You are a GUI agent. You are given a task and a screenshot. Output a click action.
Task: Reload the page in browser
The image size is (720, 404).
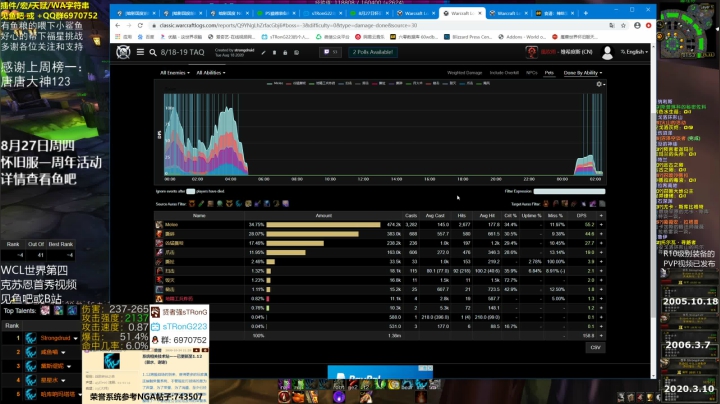(140, 25)
